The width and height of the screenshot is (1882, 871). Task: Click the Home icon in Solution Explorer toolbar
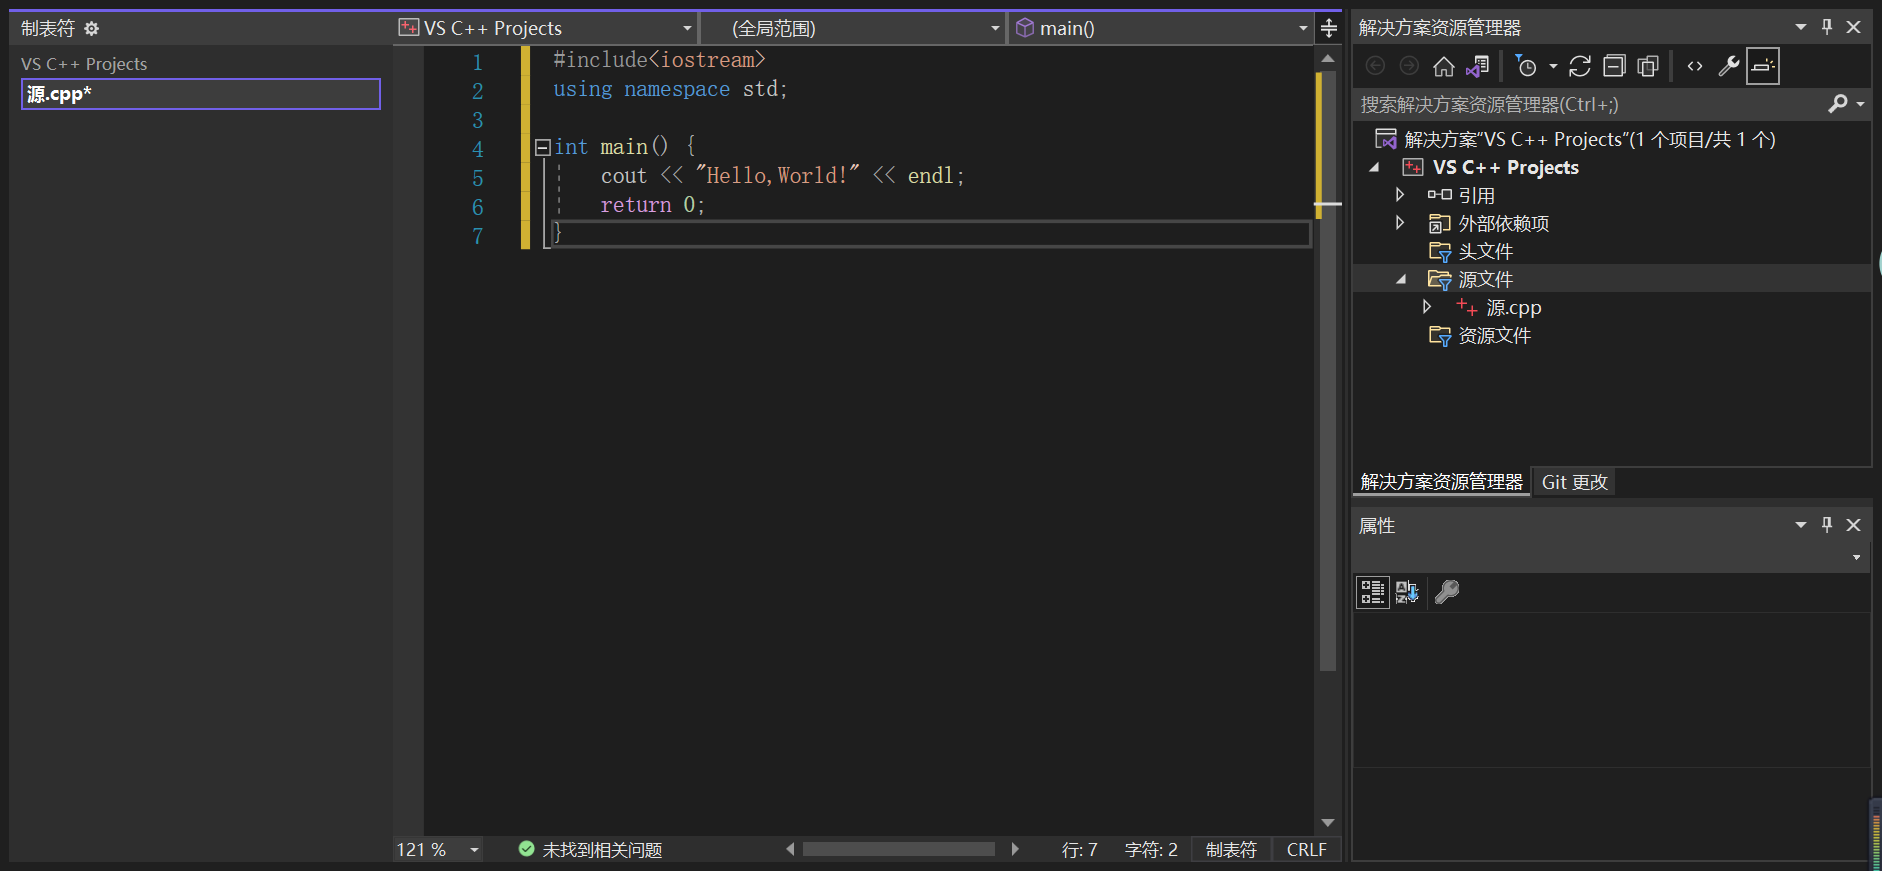(1443, 66)
